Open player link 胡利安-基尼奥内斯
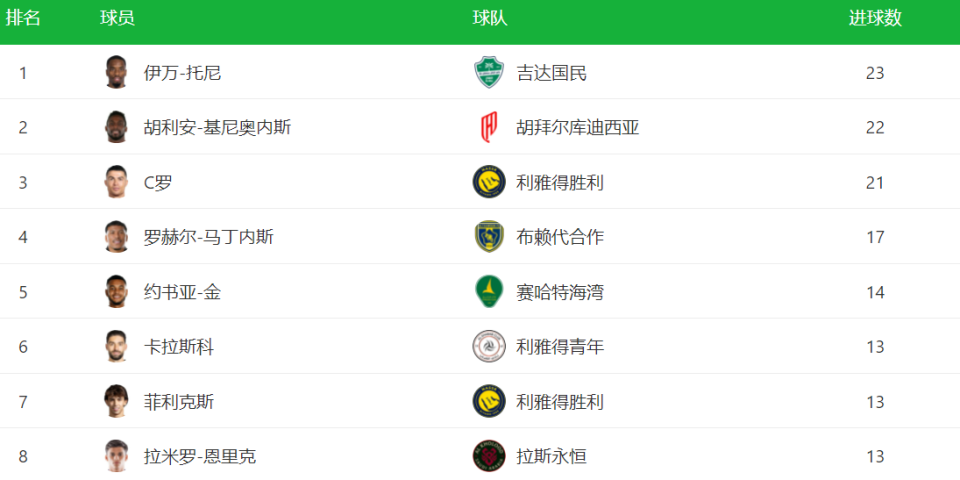 [217, 127]
